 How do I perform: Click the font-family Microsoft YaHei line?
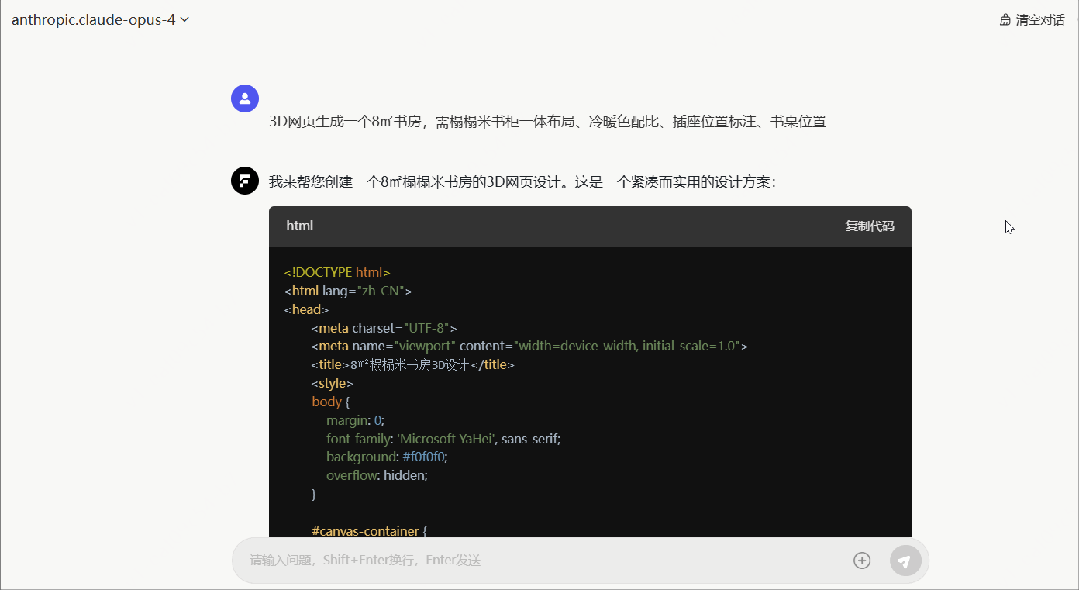pos(443,439)
